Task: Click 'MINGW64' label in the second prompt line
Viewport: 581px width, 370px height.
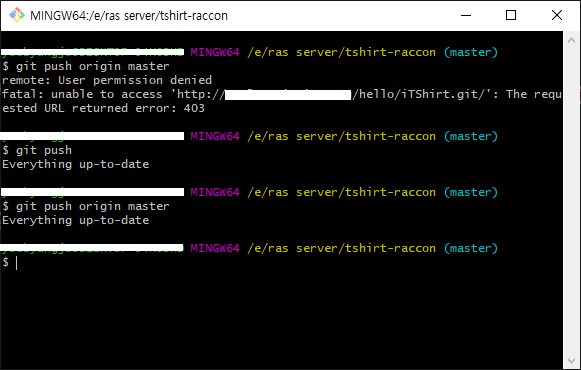Action: [215, 136]
